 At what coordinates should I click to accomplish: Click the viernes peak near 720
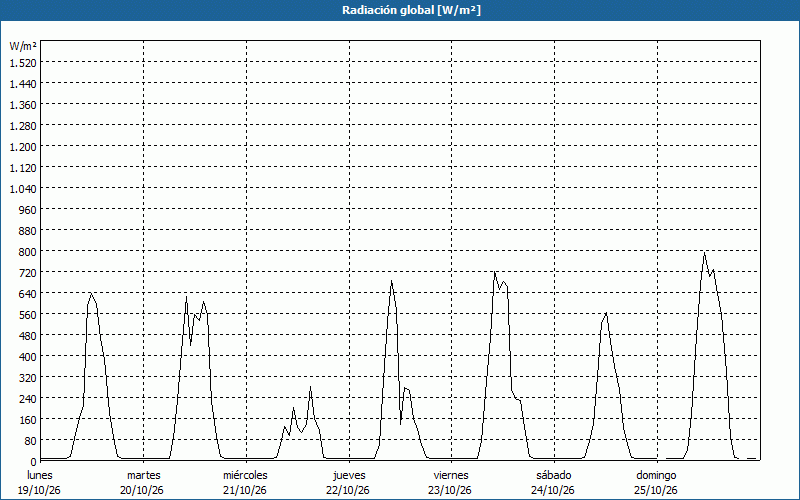coord(495,272)
